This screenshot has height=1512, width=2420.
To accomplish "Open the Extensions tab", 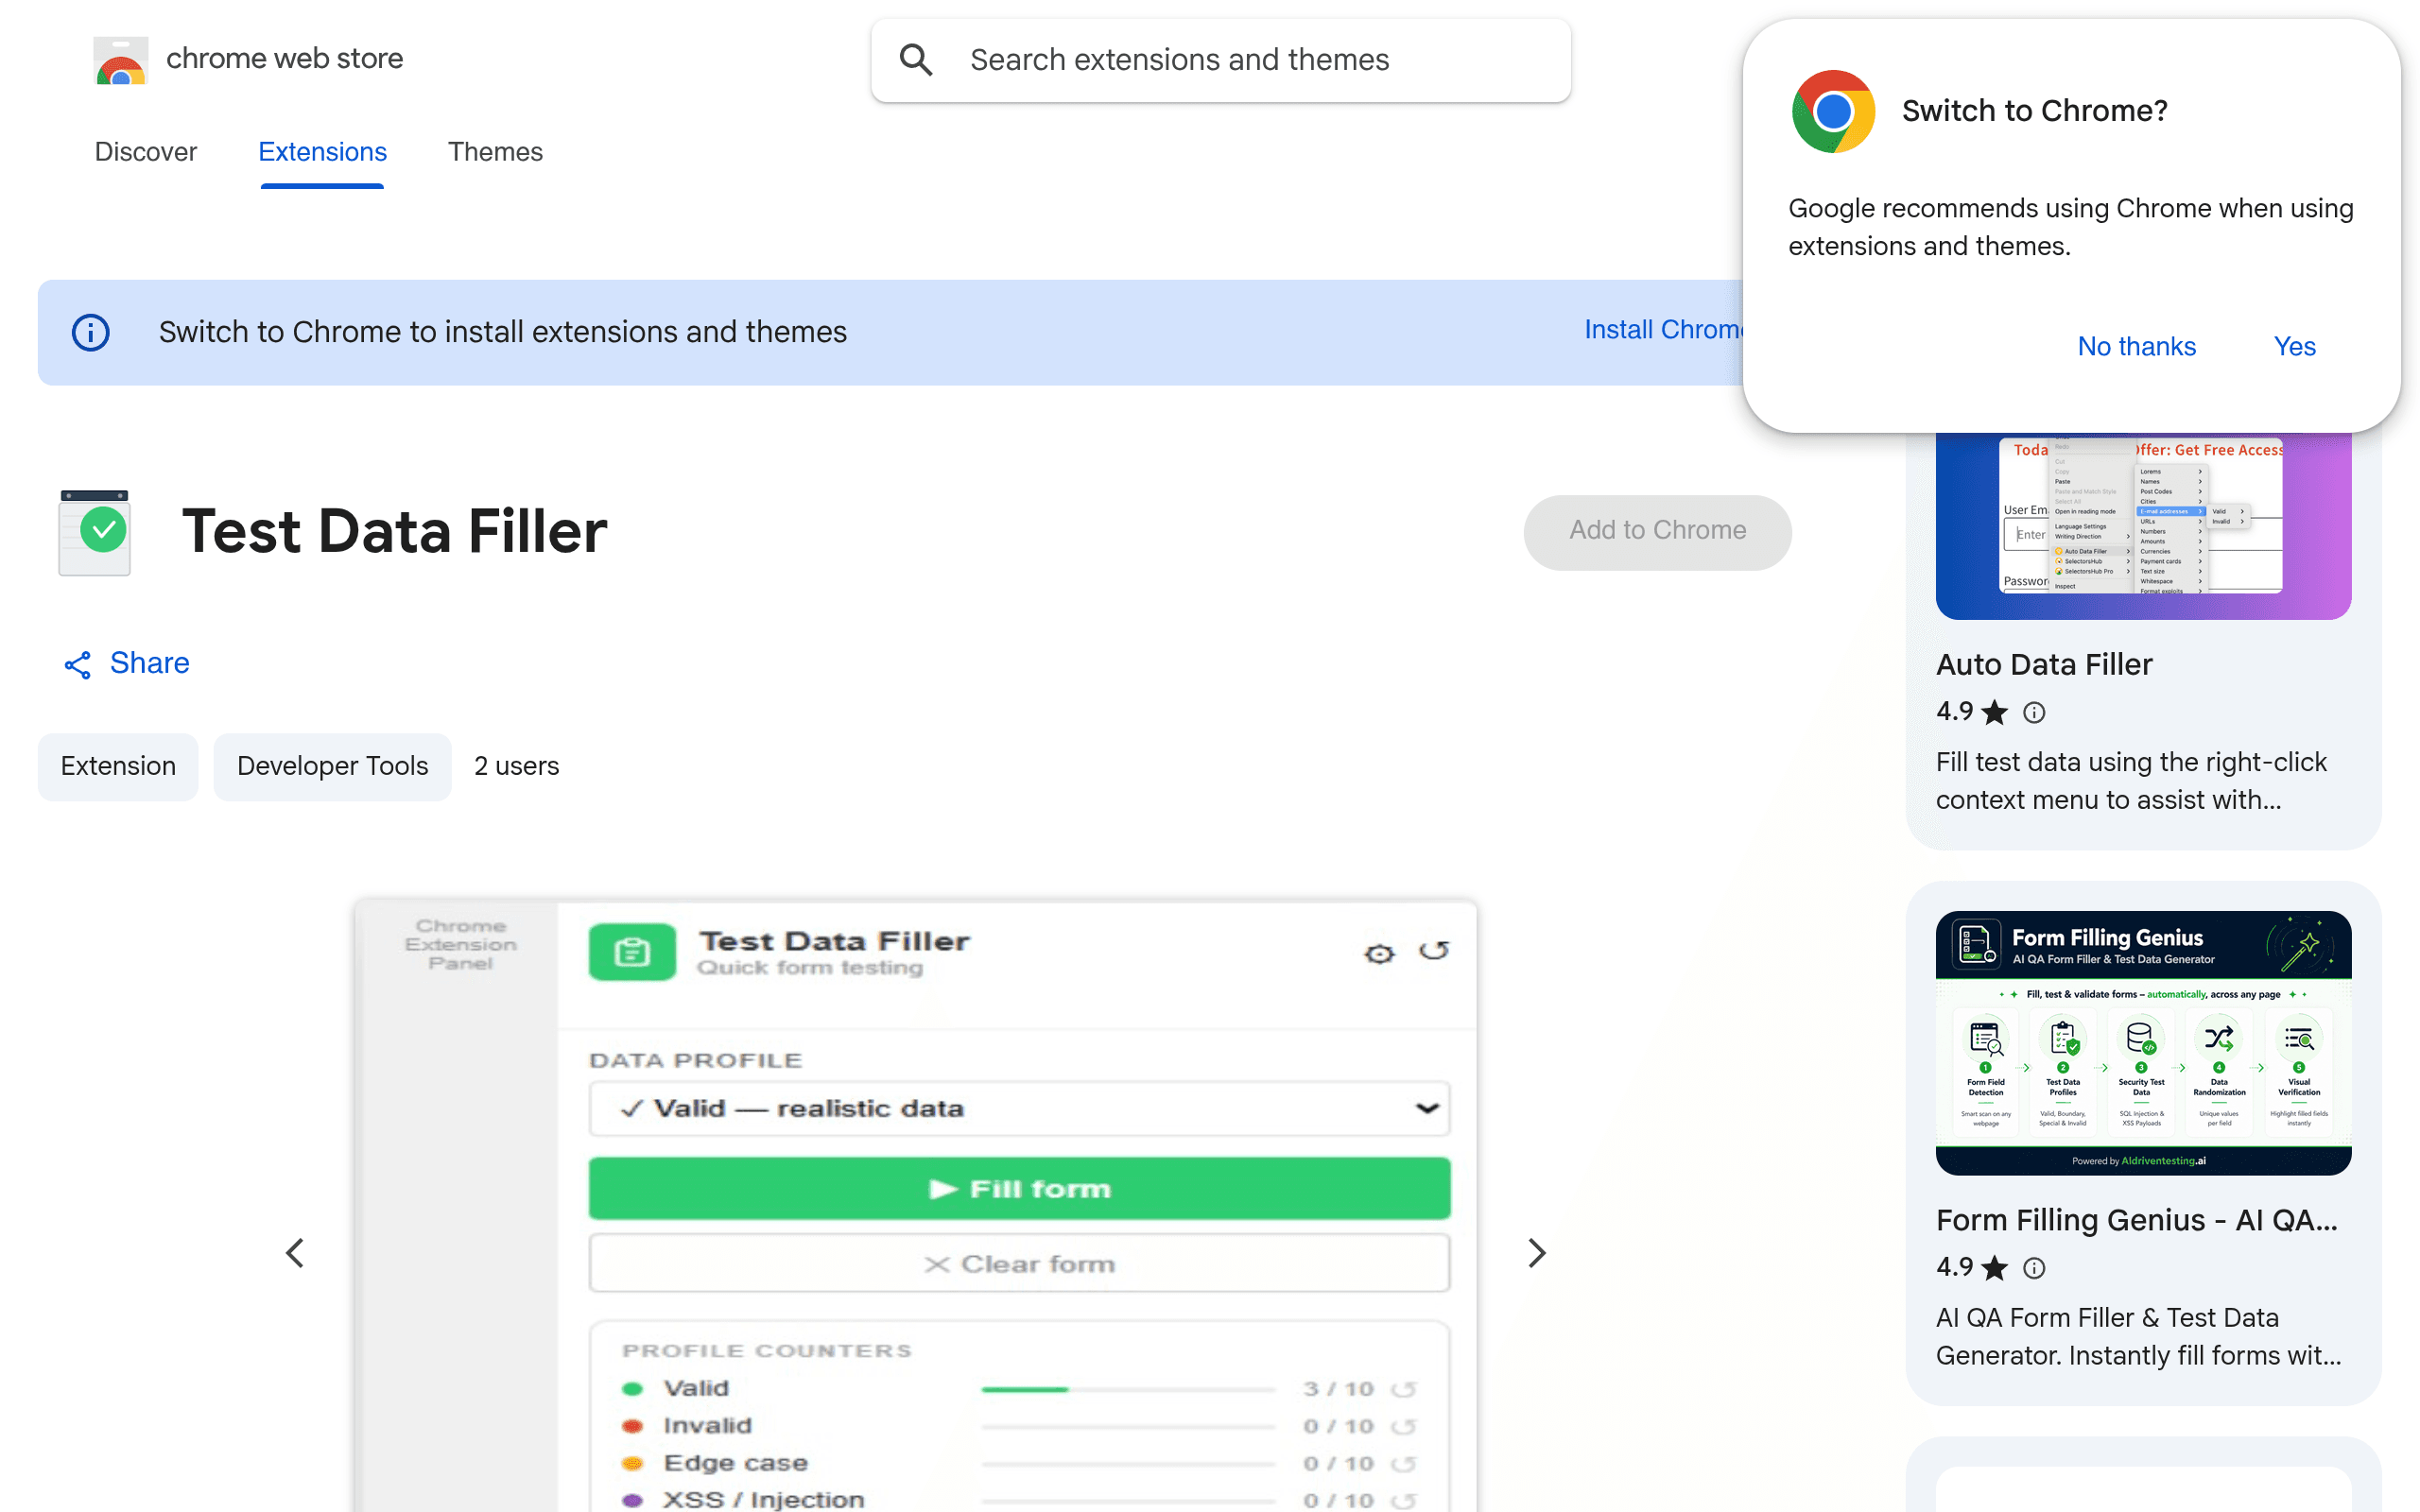I will click(x=322, y=152).
